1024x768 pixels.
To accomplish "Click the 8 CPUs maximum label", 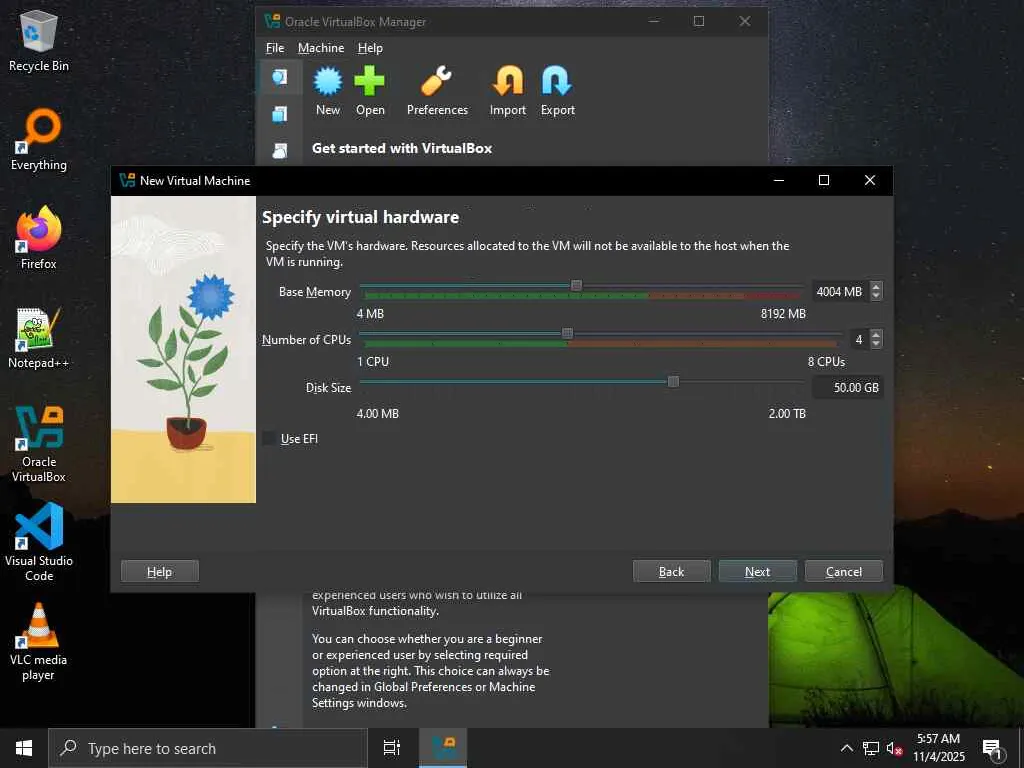I will 826,361.
